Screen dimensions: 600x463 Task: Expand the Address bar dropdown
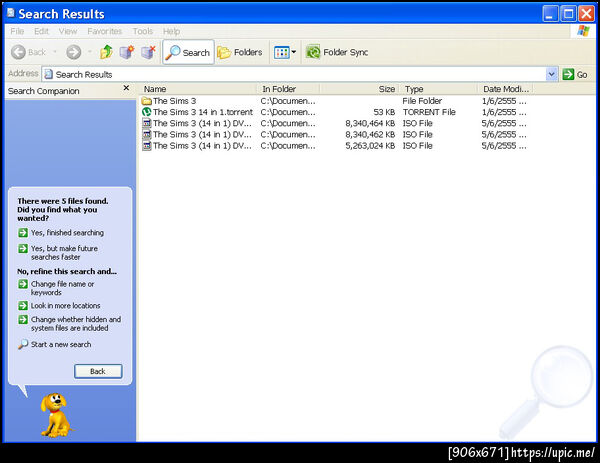click(551, 74)
